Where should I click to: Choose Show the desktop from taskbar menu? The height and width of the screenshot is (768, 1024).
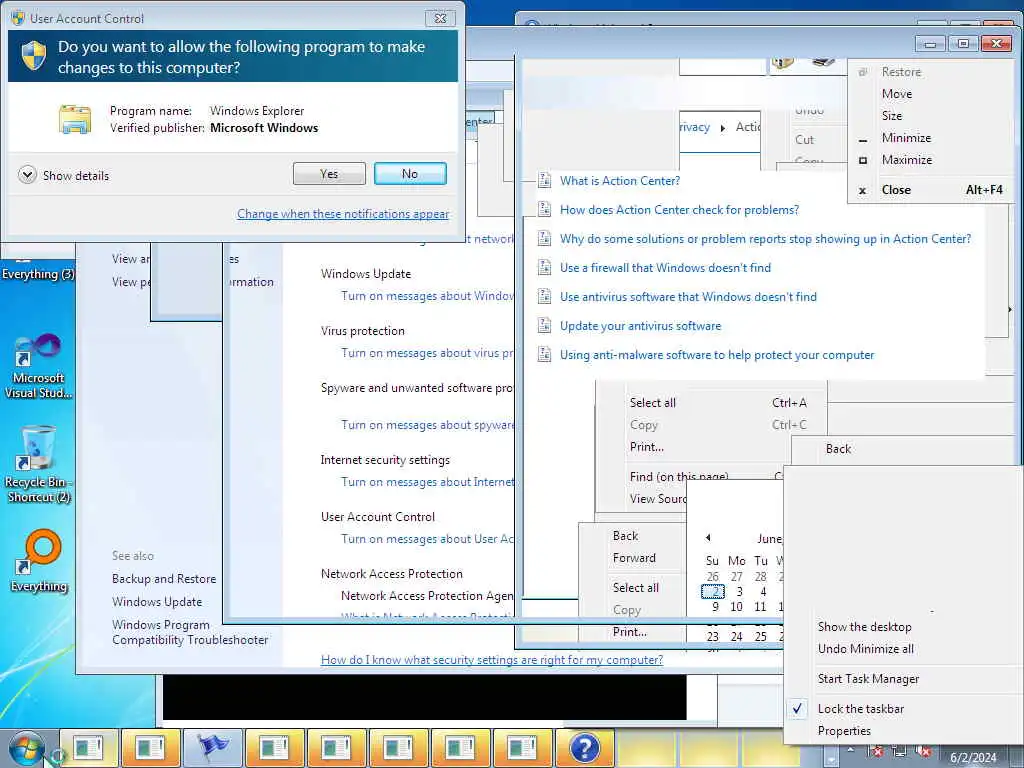865,626
